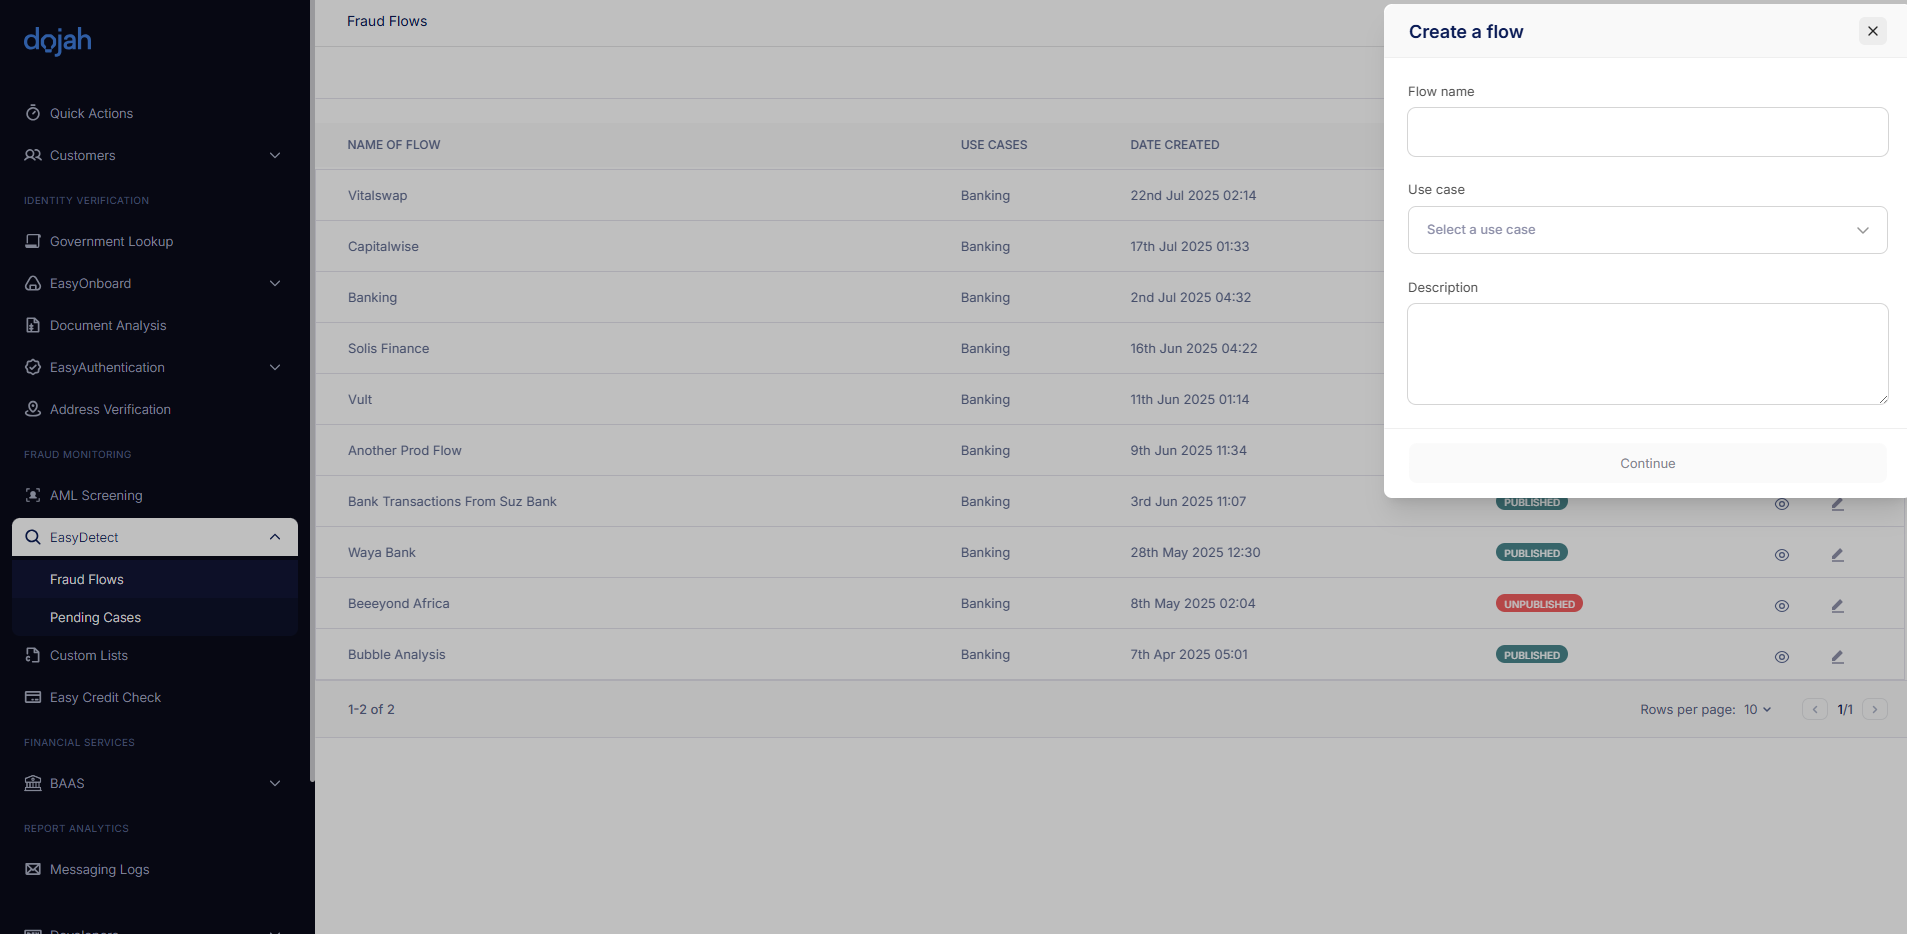Open Messaging Logs page
Viewport: 1907px width, 934px height.
click(99, 869)
